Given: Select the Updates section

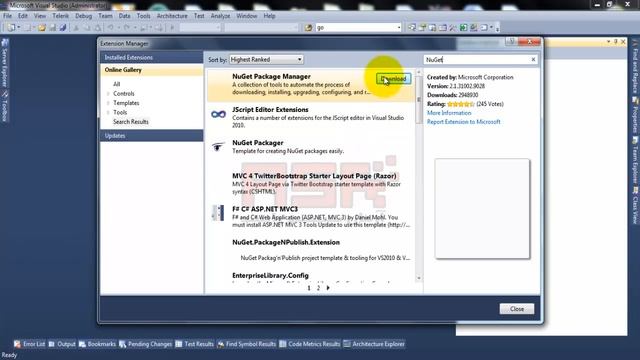Looking at the screenshot, I should pos(151,136).
